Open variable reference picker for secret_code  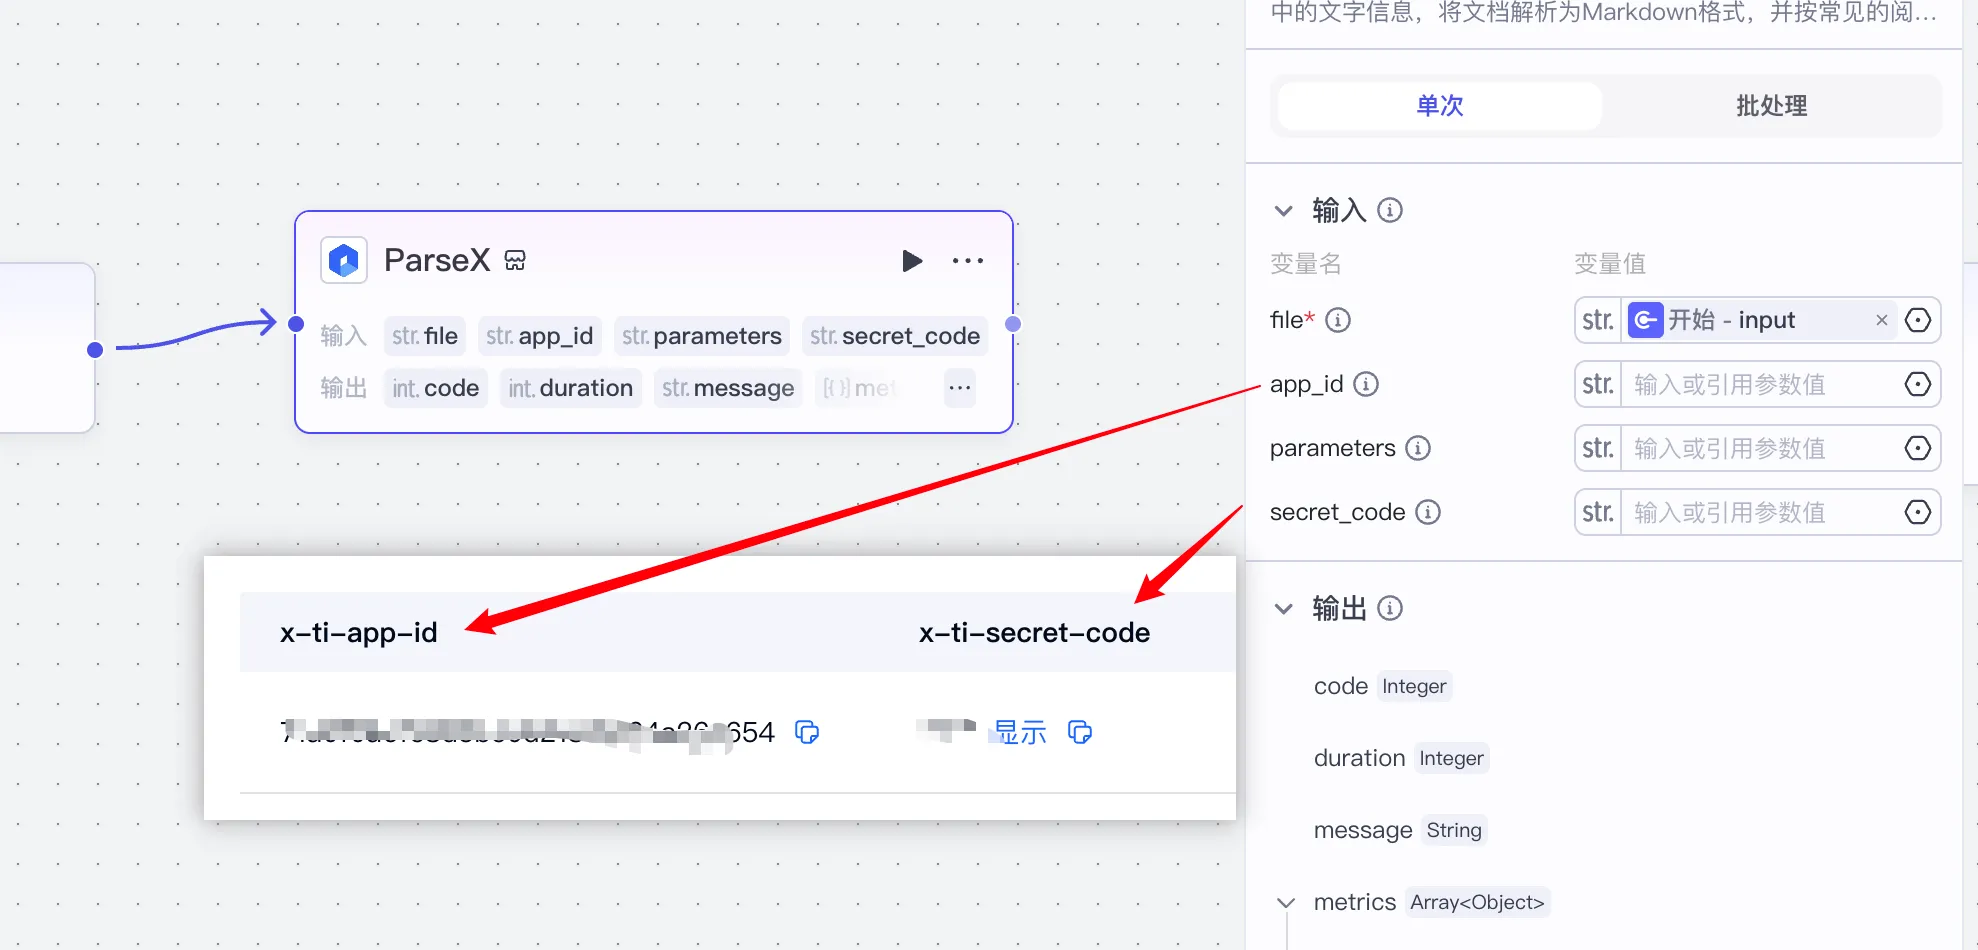tap(1918, 512)
